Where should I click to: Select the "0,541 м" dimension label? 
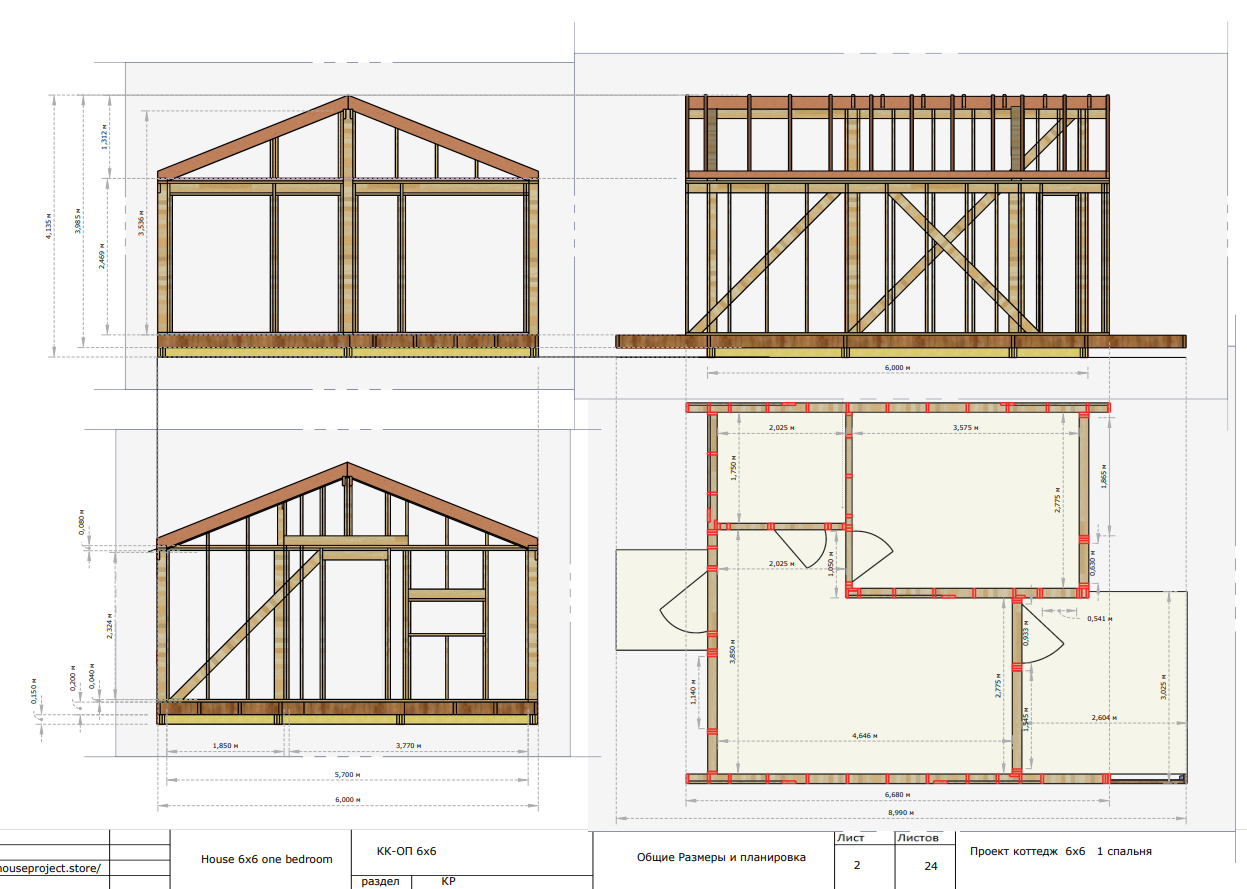pyautogui.click(x=1099, y=618)
